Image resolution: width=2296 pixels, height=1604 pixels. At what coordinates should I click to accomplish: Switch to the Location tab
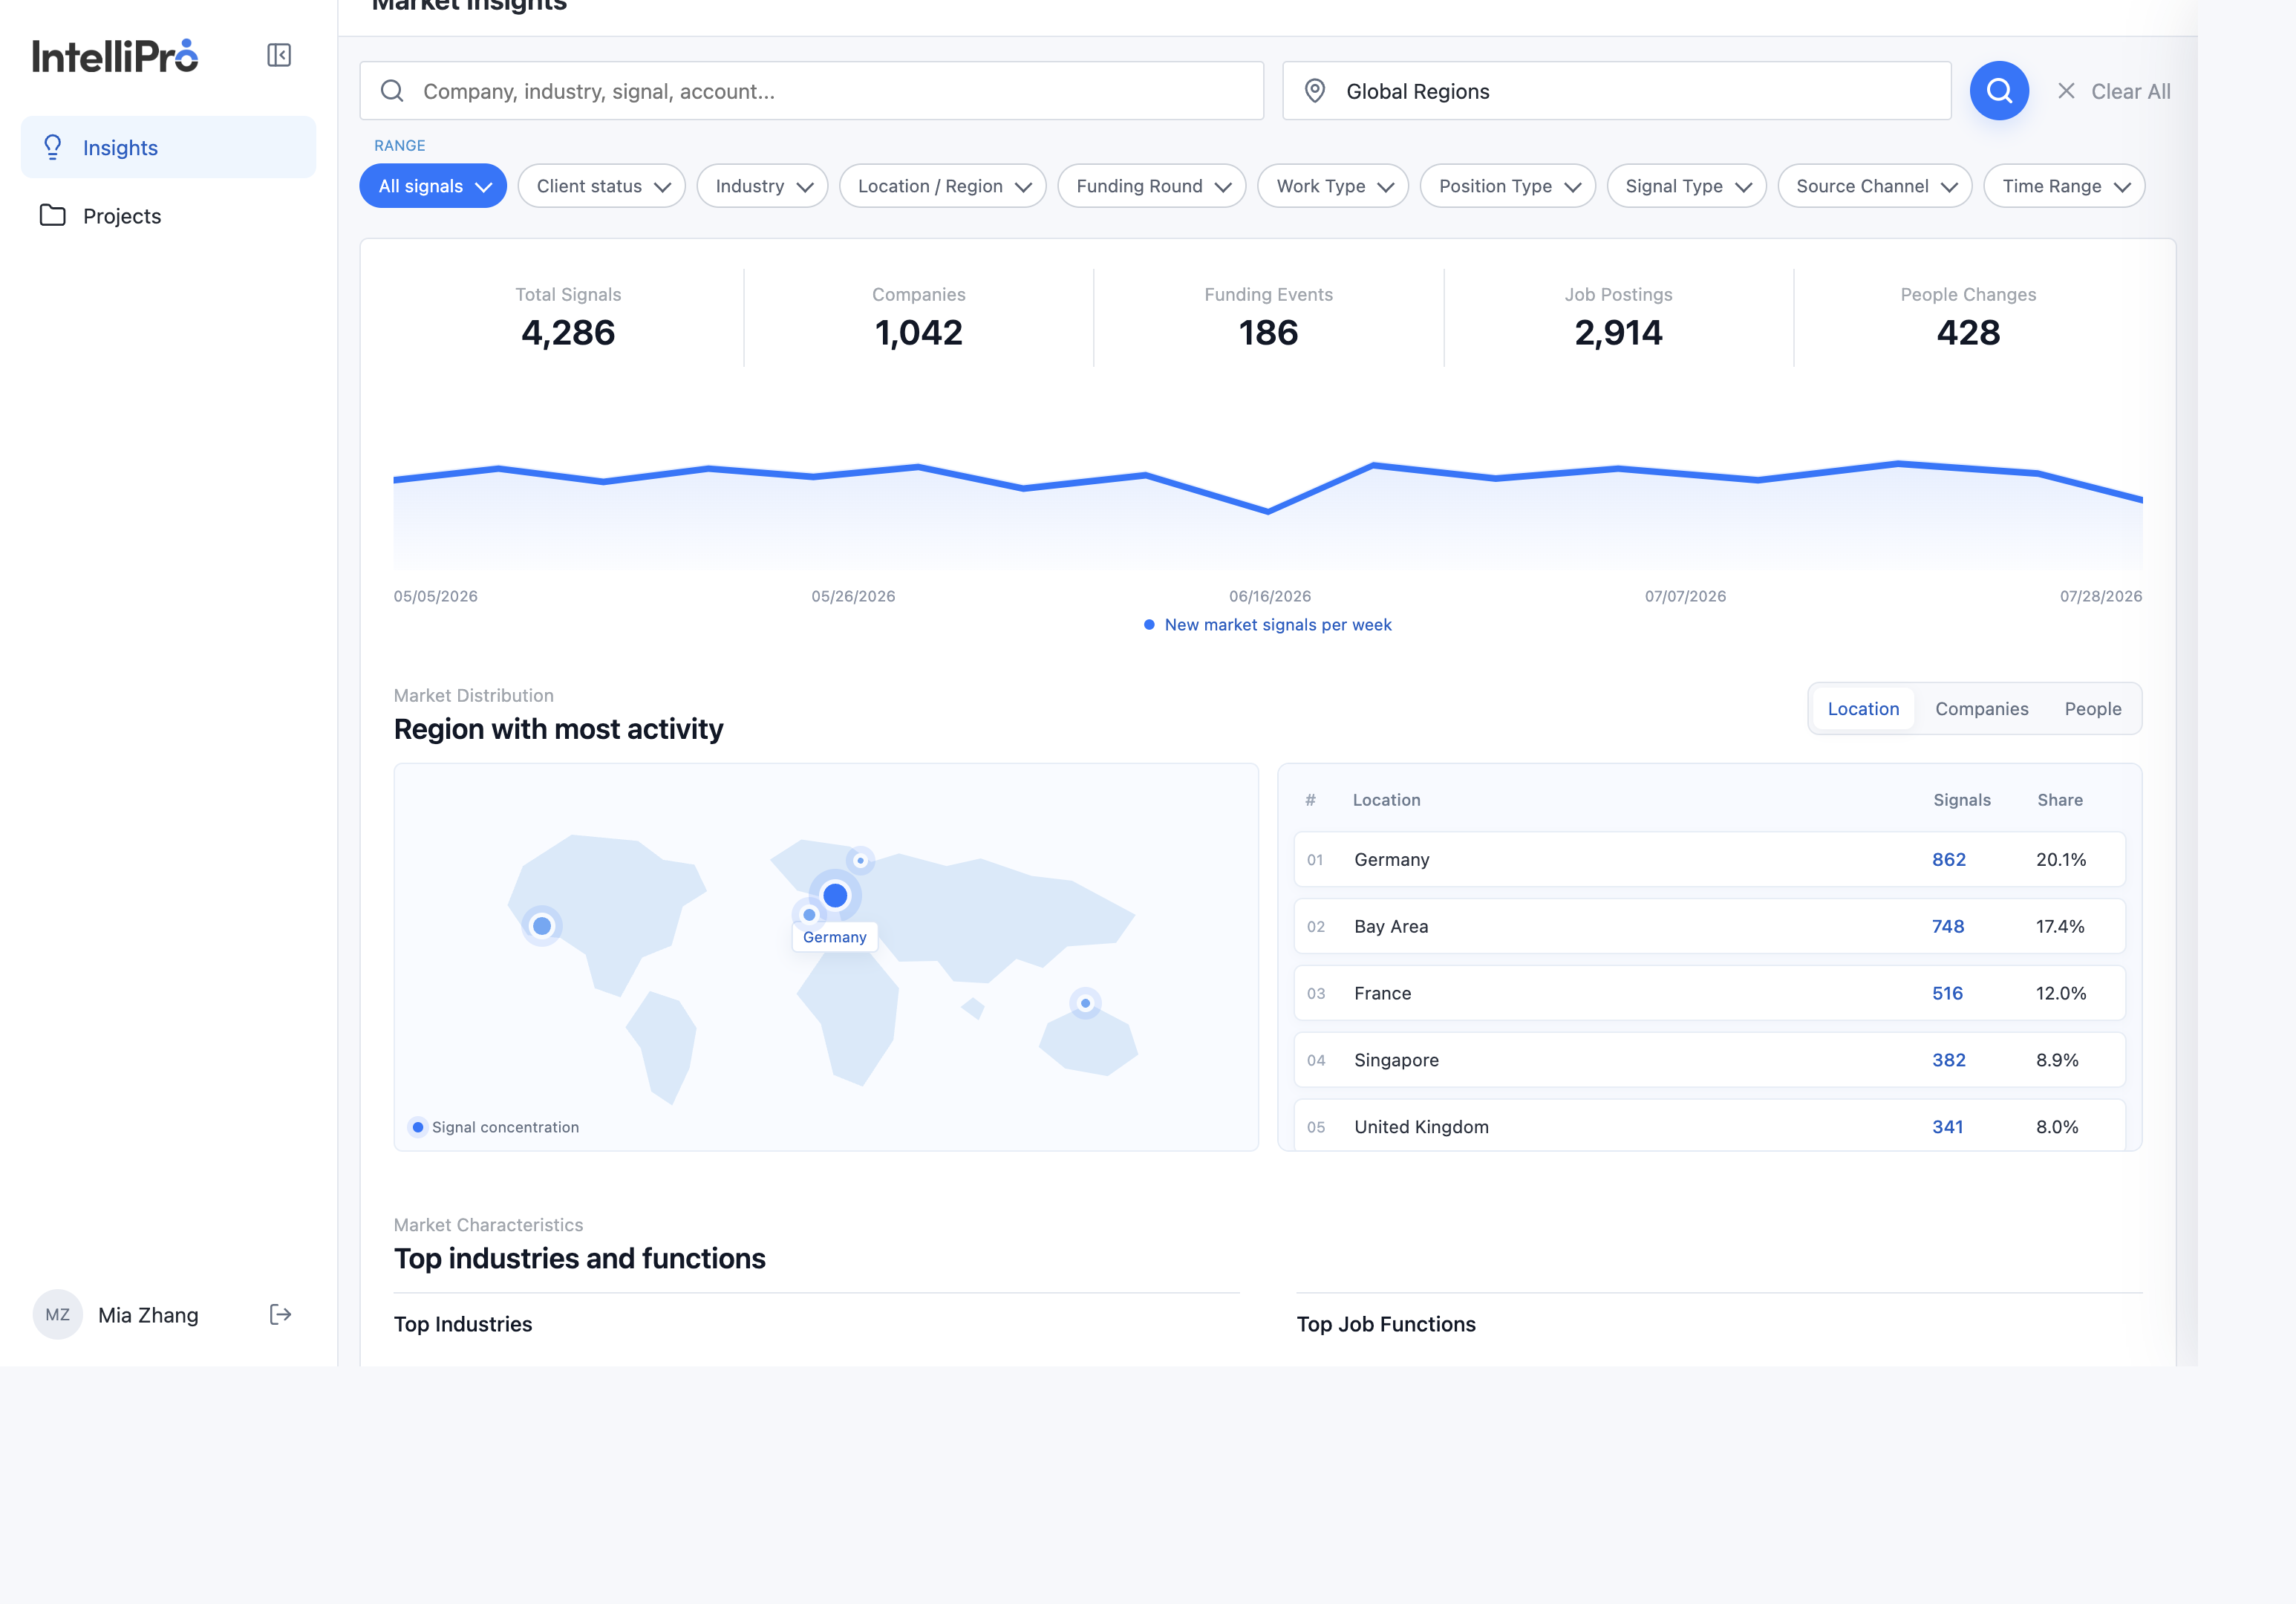coord(1863,709)
